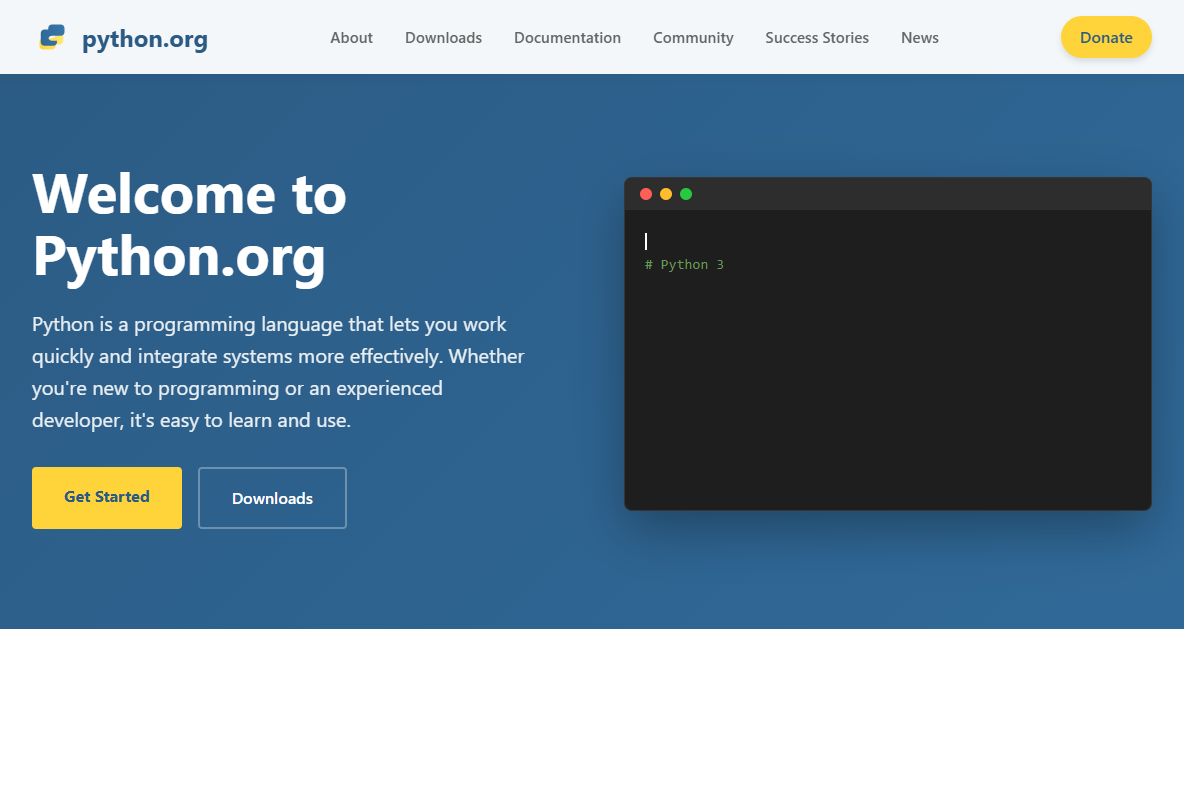1200x800 pixels.
Task: View the News section
Action: pyautogui.click(x=919, y=37)
